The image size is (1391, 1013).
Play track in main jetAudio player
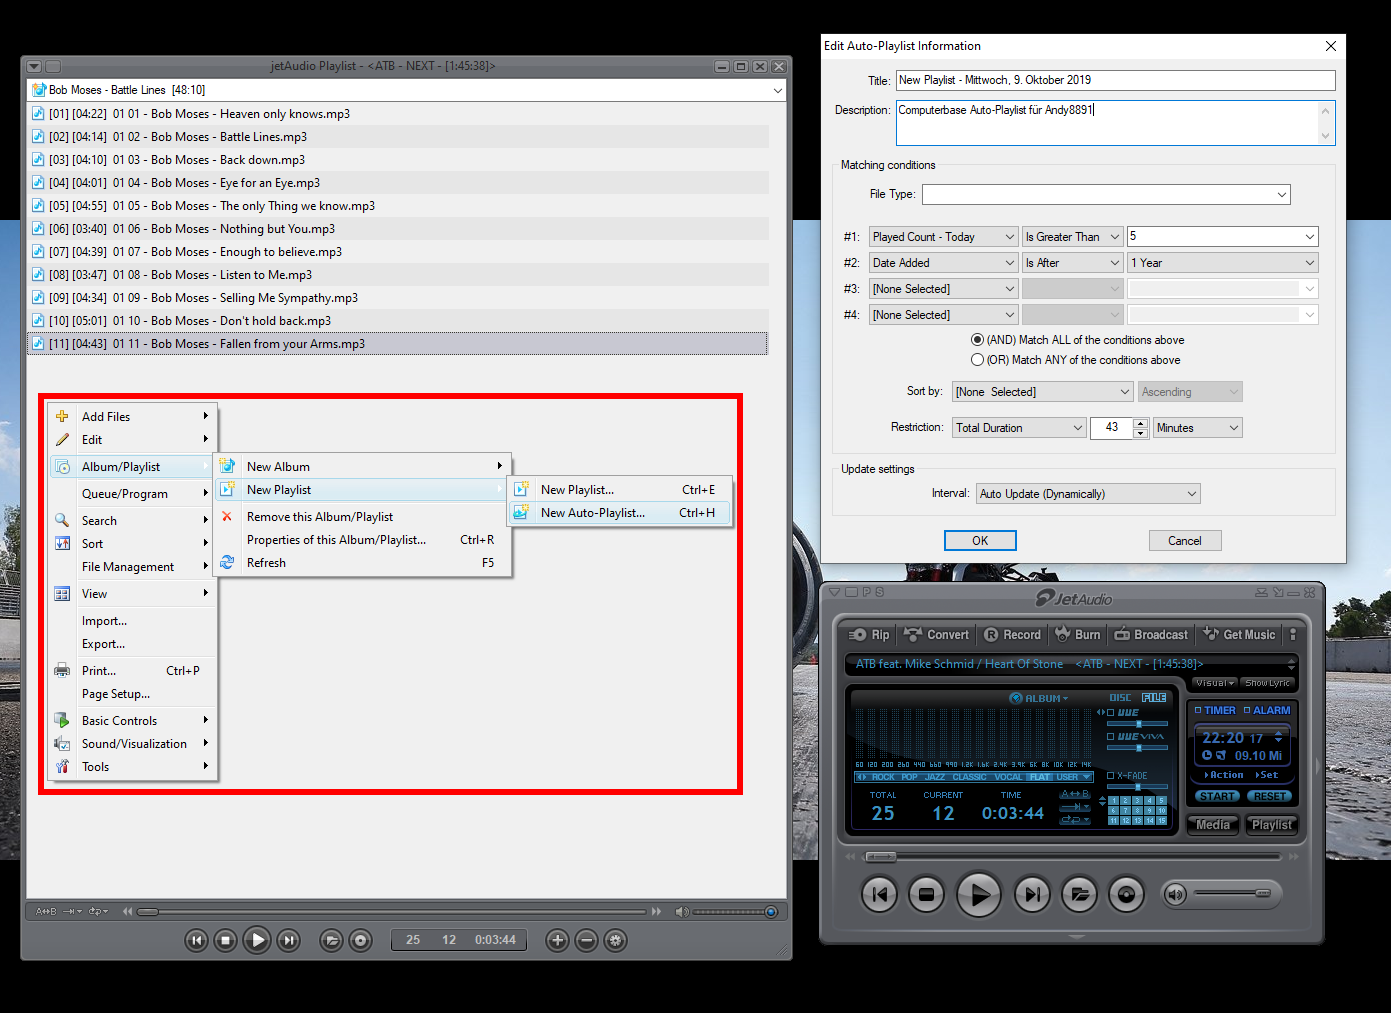[979, 894]
